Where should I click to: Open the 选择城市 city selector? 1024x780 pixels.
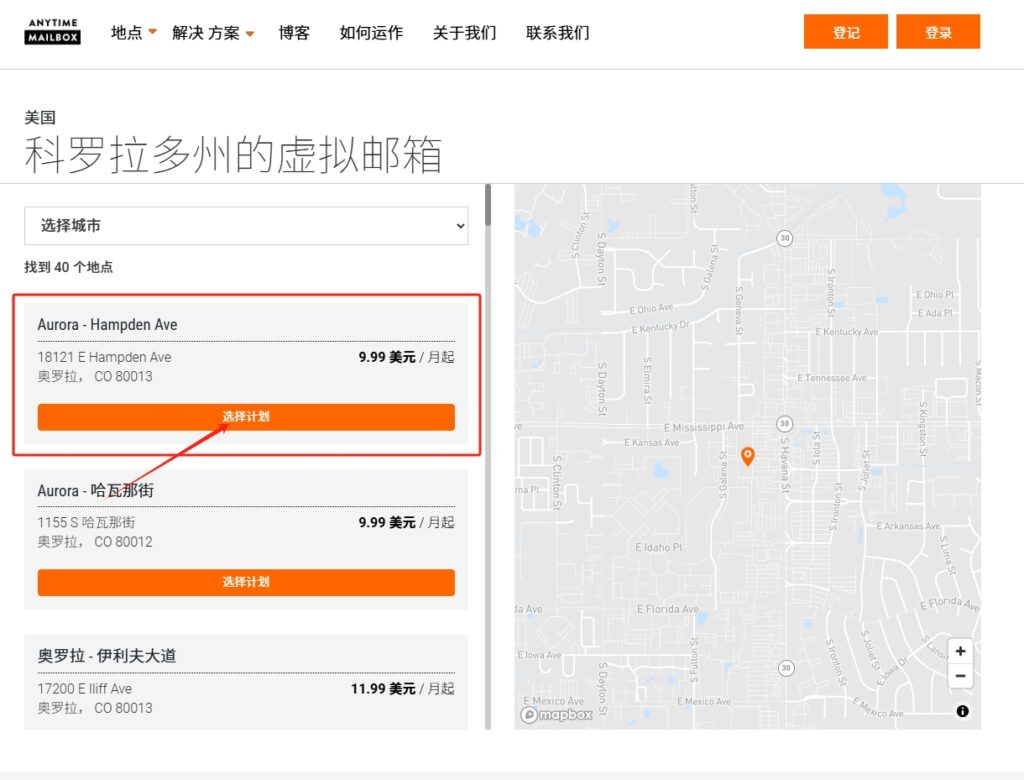point(245,226)
